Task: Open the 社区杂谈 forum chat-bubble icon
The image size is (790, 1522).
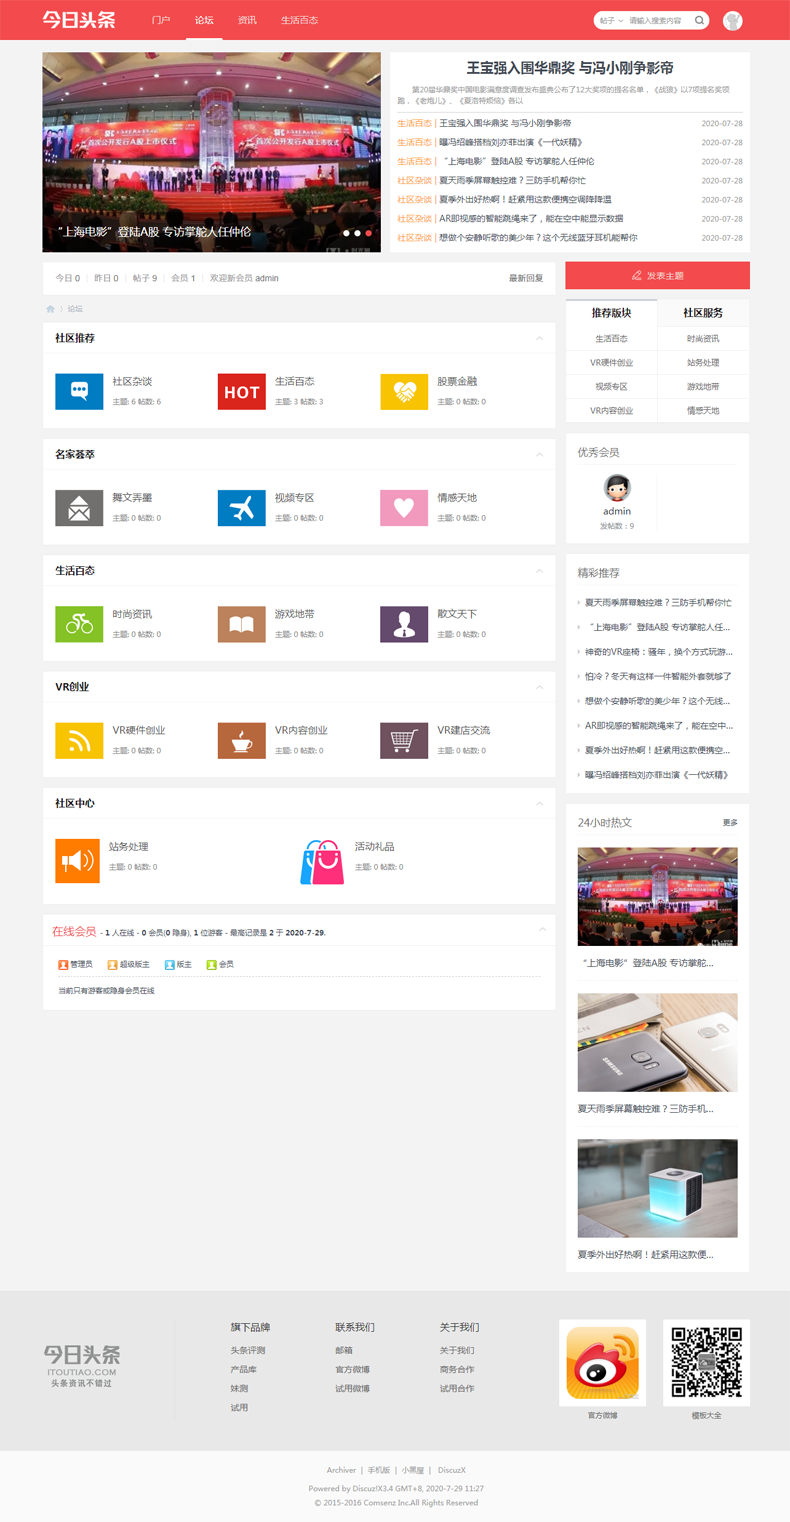Action: [79, 392]
